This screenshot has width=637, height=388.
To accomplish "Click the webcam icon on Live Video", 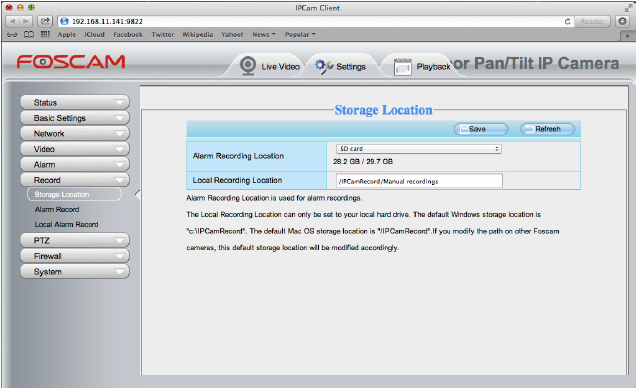I will 247,65.
